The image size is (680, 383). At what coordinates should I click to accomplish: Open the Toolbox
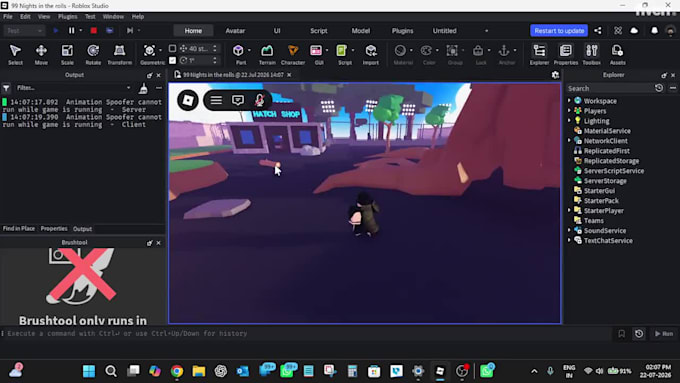pyautogui.click(x=592, y=54)
